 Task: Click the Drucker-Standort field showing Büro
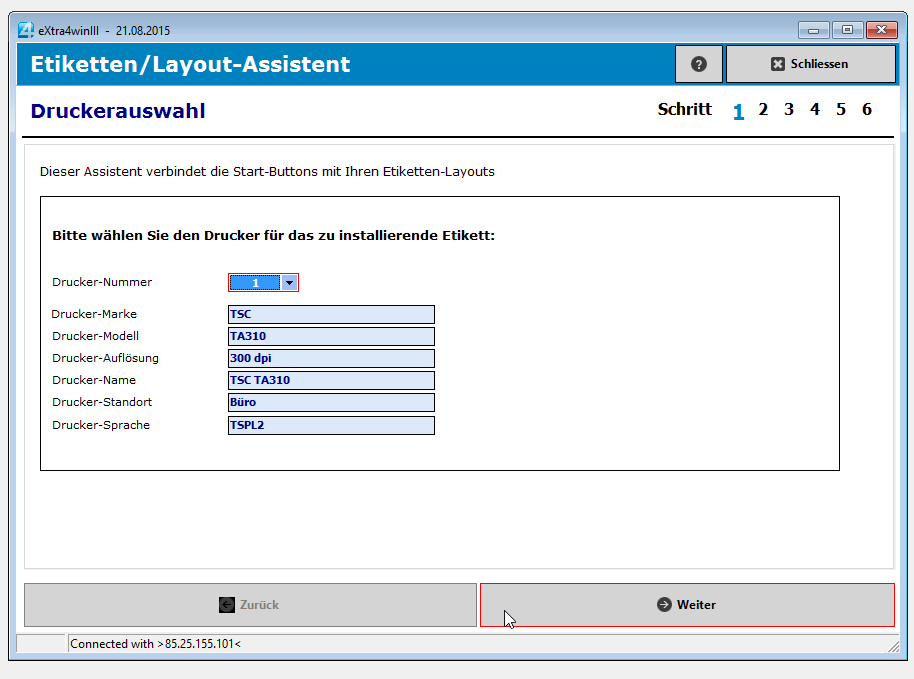pyautogui.click(x=330, y=402)
